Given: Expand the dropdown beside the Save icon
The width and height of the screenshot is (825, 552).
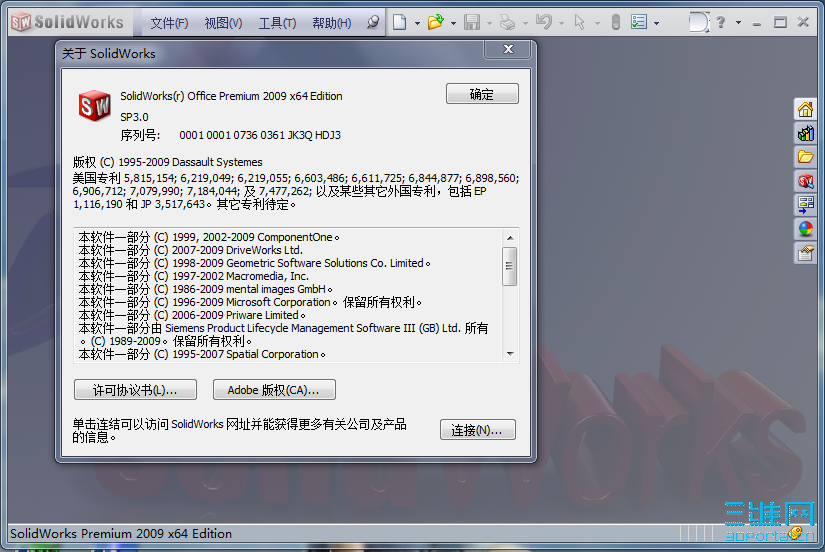Looking at the screenshot, I should coord(489,23).
